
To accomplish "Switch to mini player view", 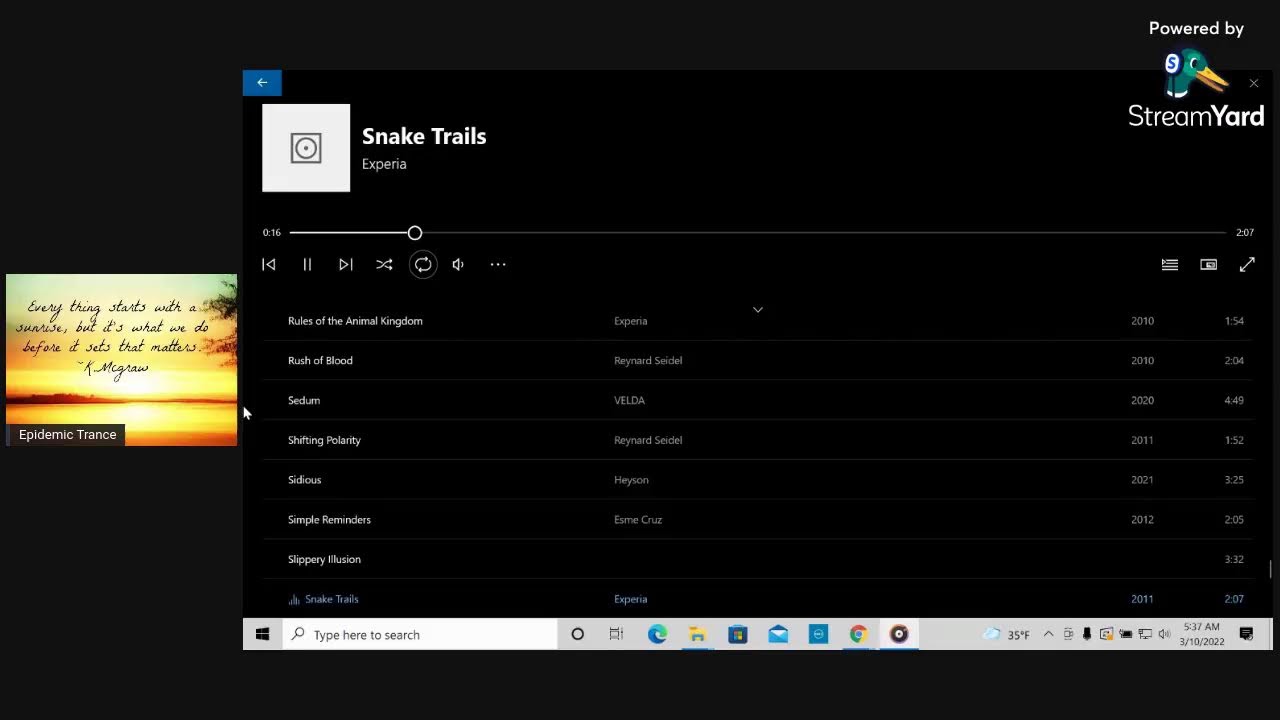I will coord(1209,265).
